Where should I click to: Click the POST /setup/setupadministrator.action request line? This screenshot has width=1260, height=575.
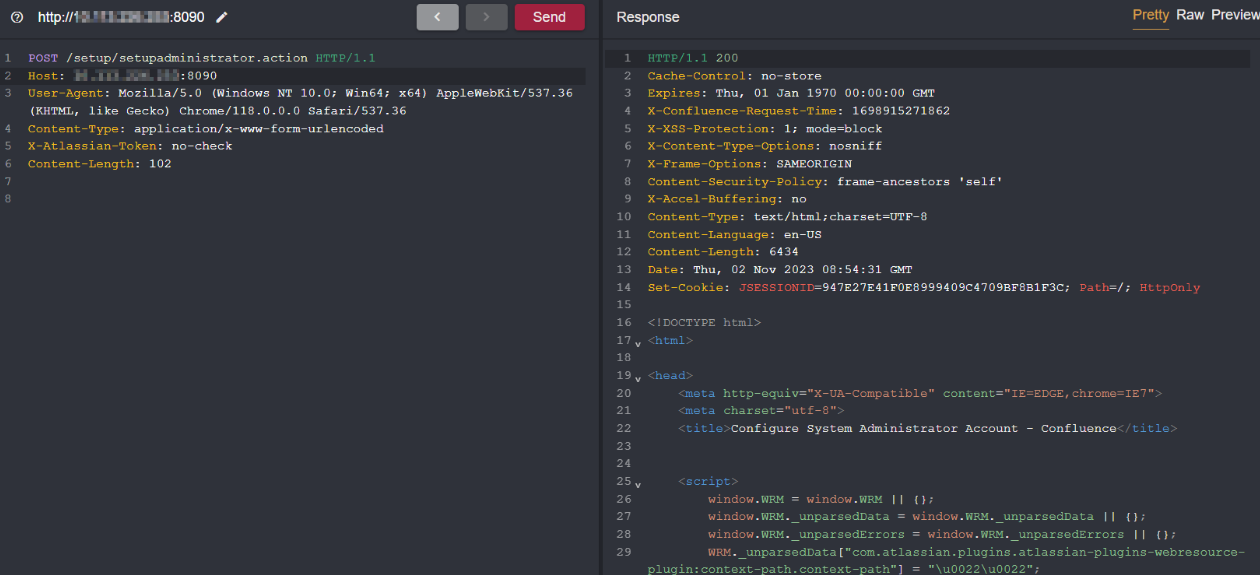coord(201,58)
